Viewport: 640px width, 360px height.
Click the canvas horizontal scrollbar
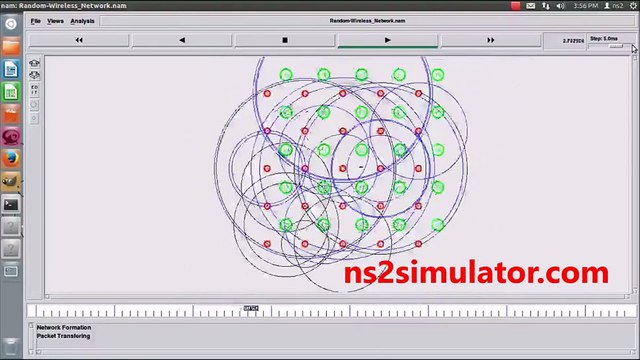tap(338, 297)
